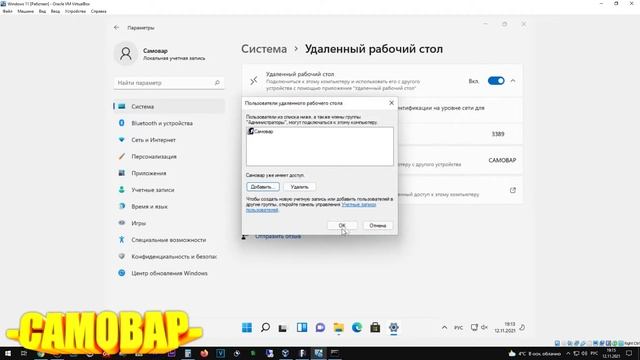
Task: Click the РУС language indicator in guest tray
Action: click(458, 328)
